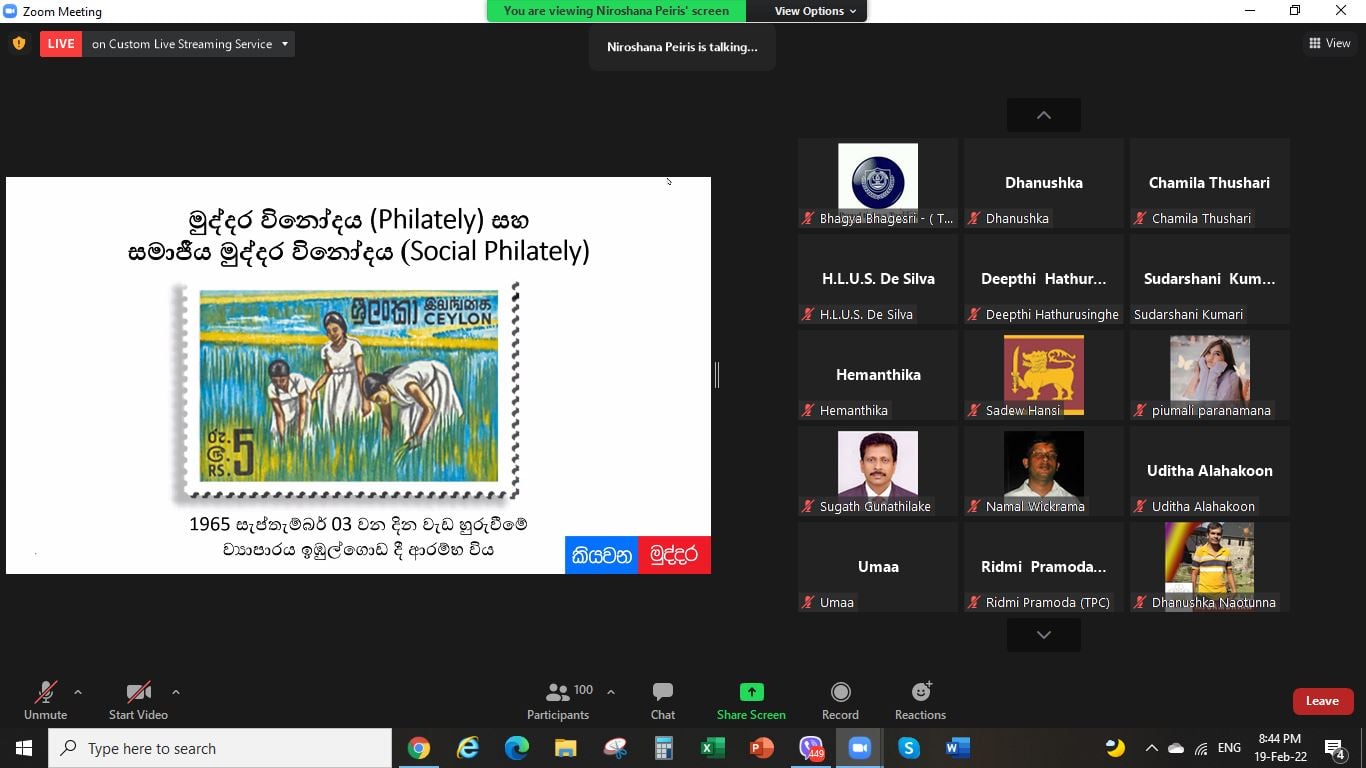Click the Unmute microphone icon
The height and width of the screenshot is (768, 1366).
[45, 692]
